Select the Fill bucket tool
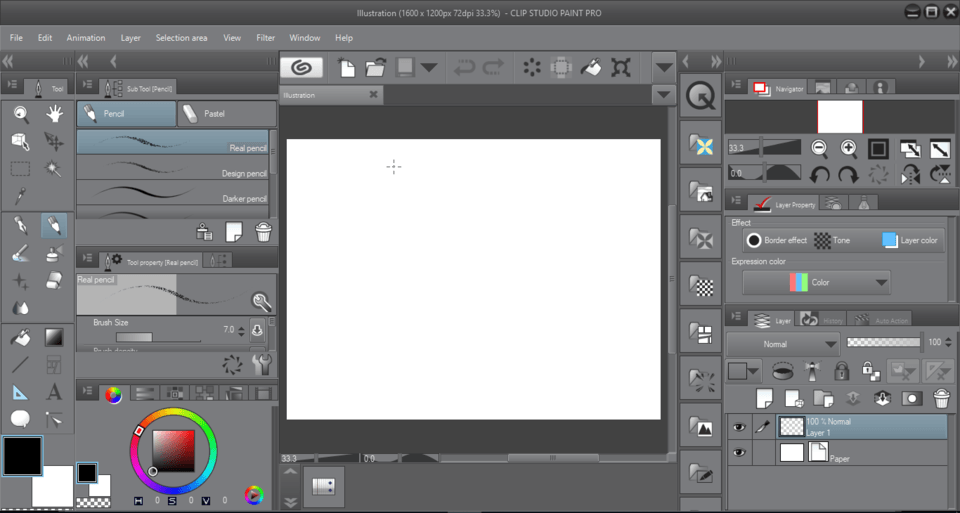This screenshot has width=960, height=513. pyautogui.click(x=20, y=337)
